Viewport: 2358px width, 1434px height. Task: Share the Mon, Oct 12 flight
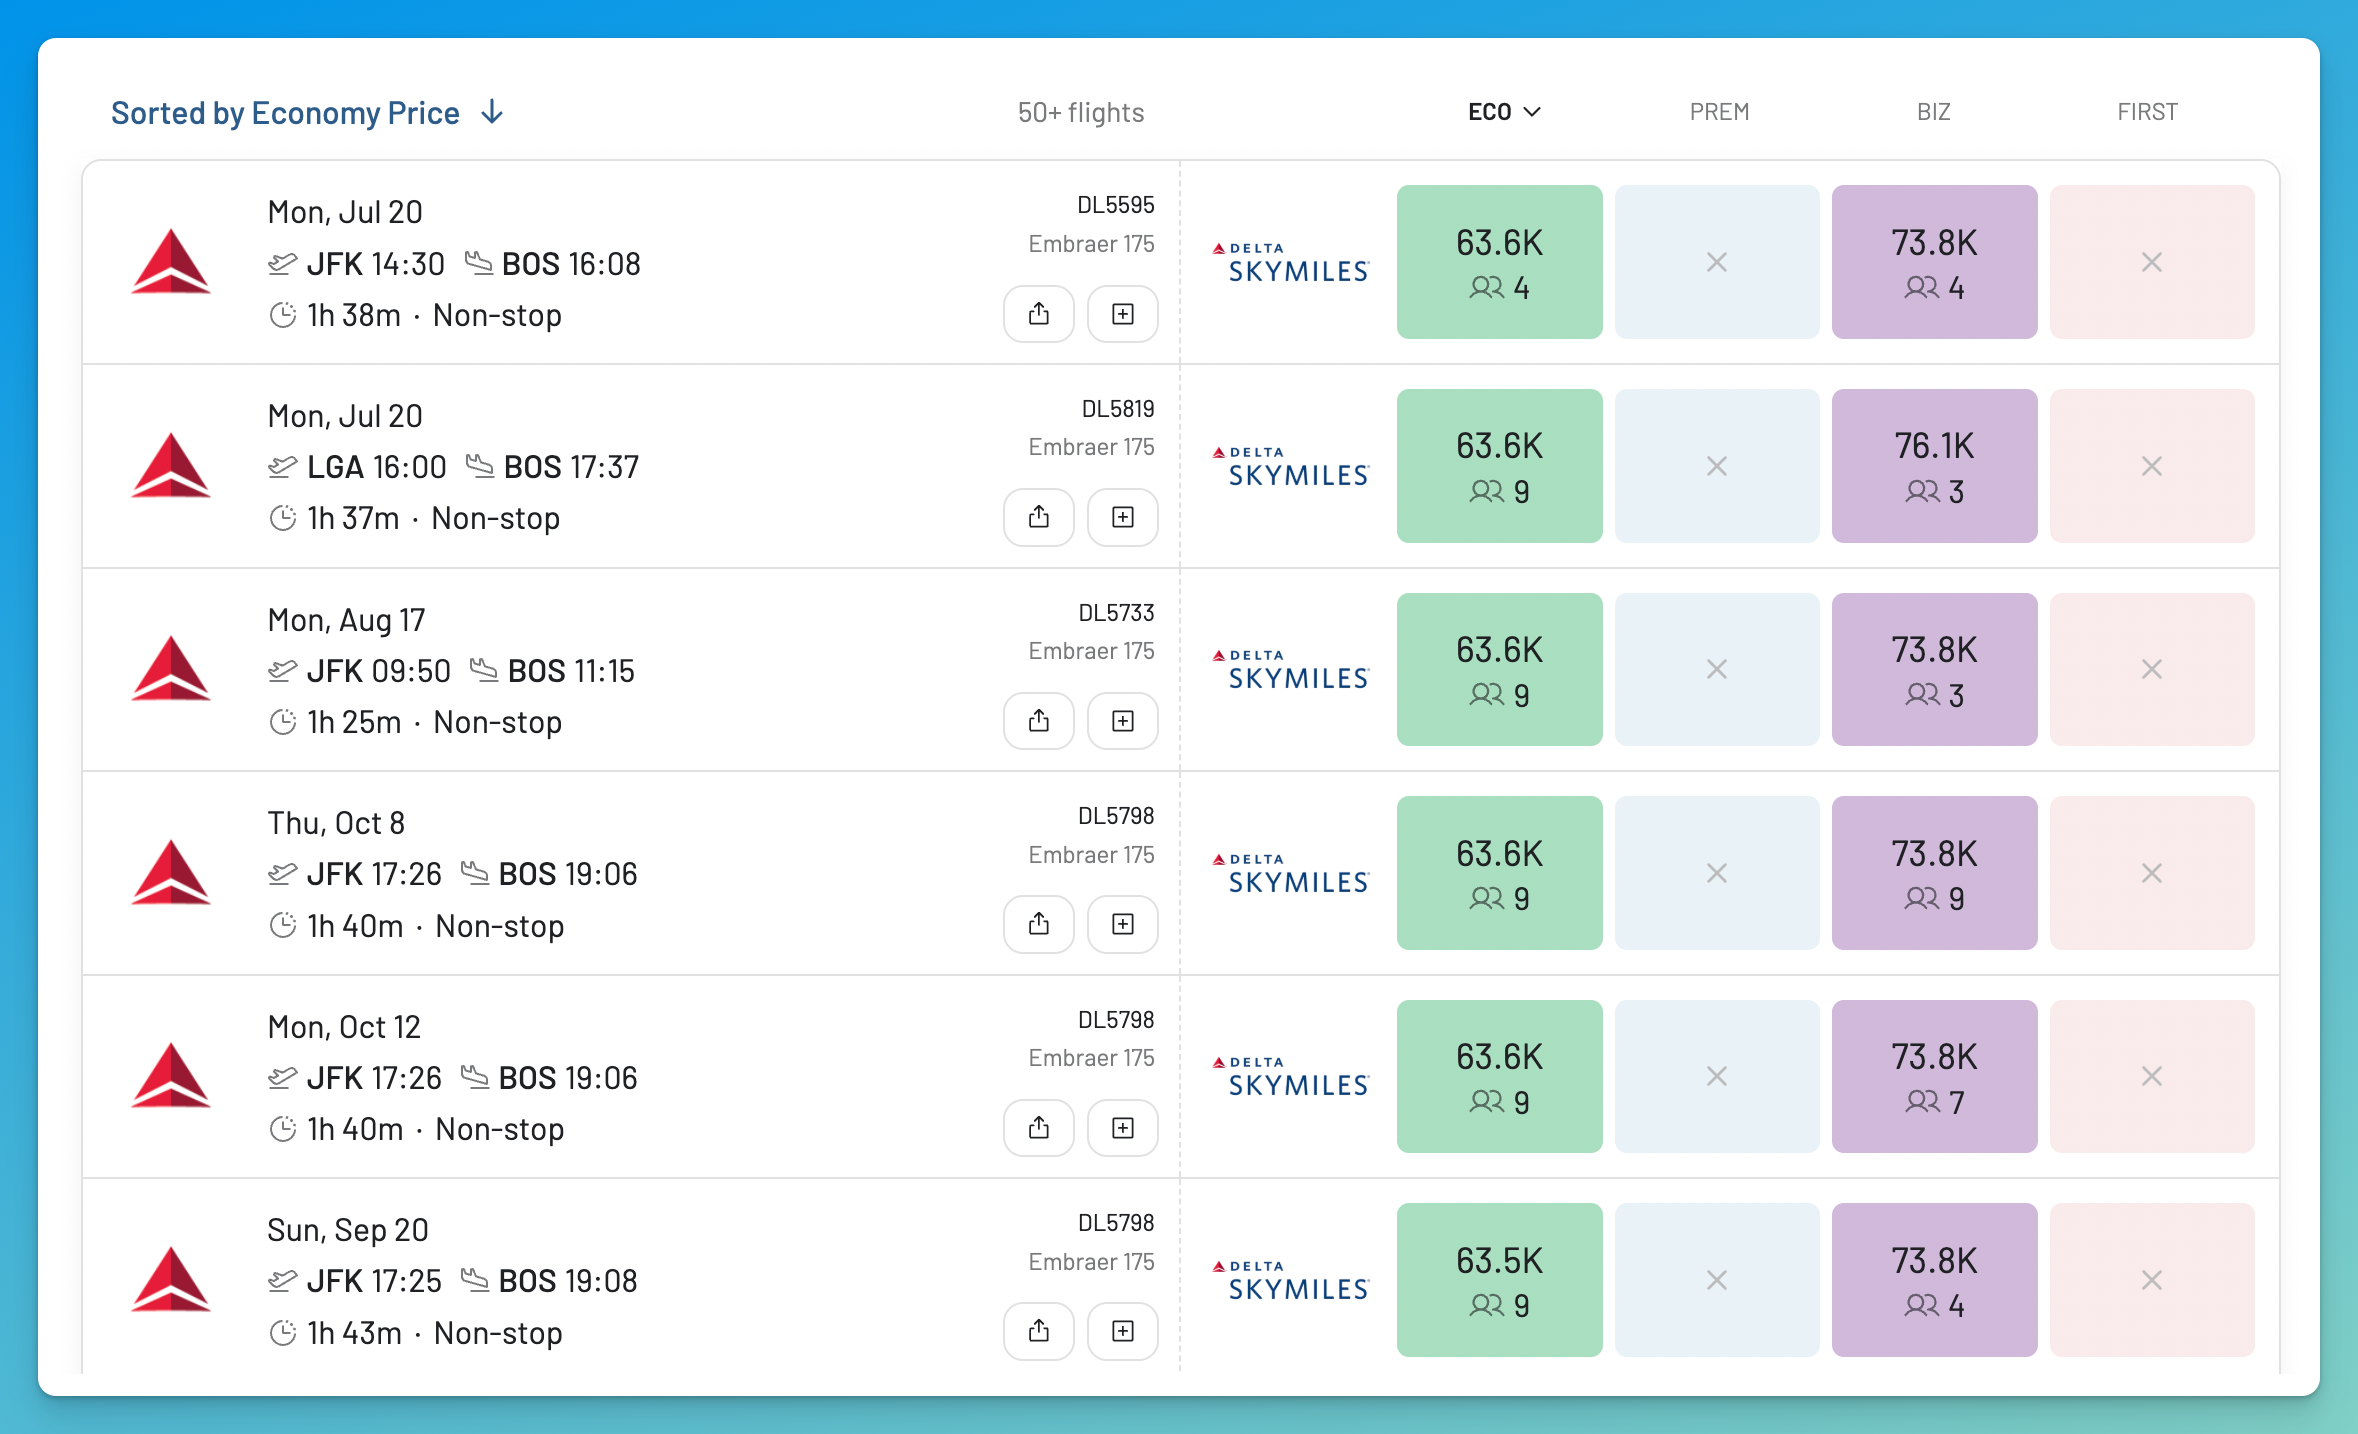1039,1128
